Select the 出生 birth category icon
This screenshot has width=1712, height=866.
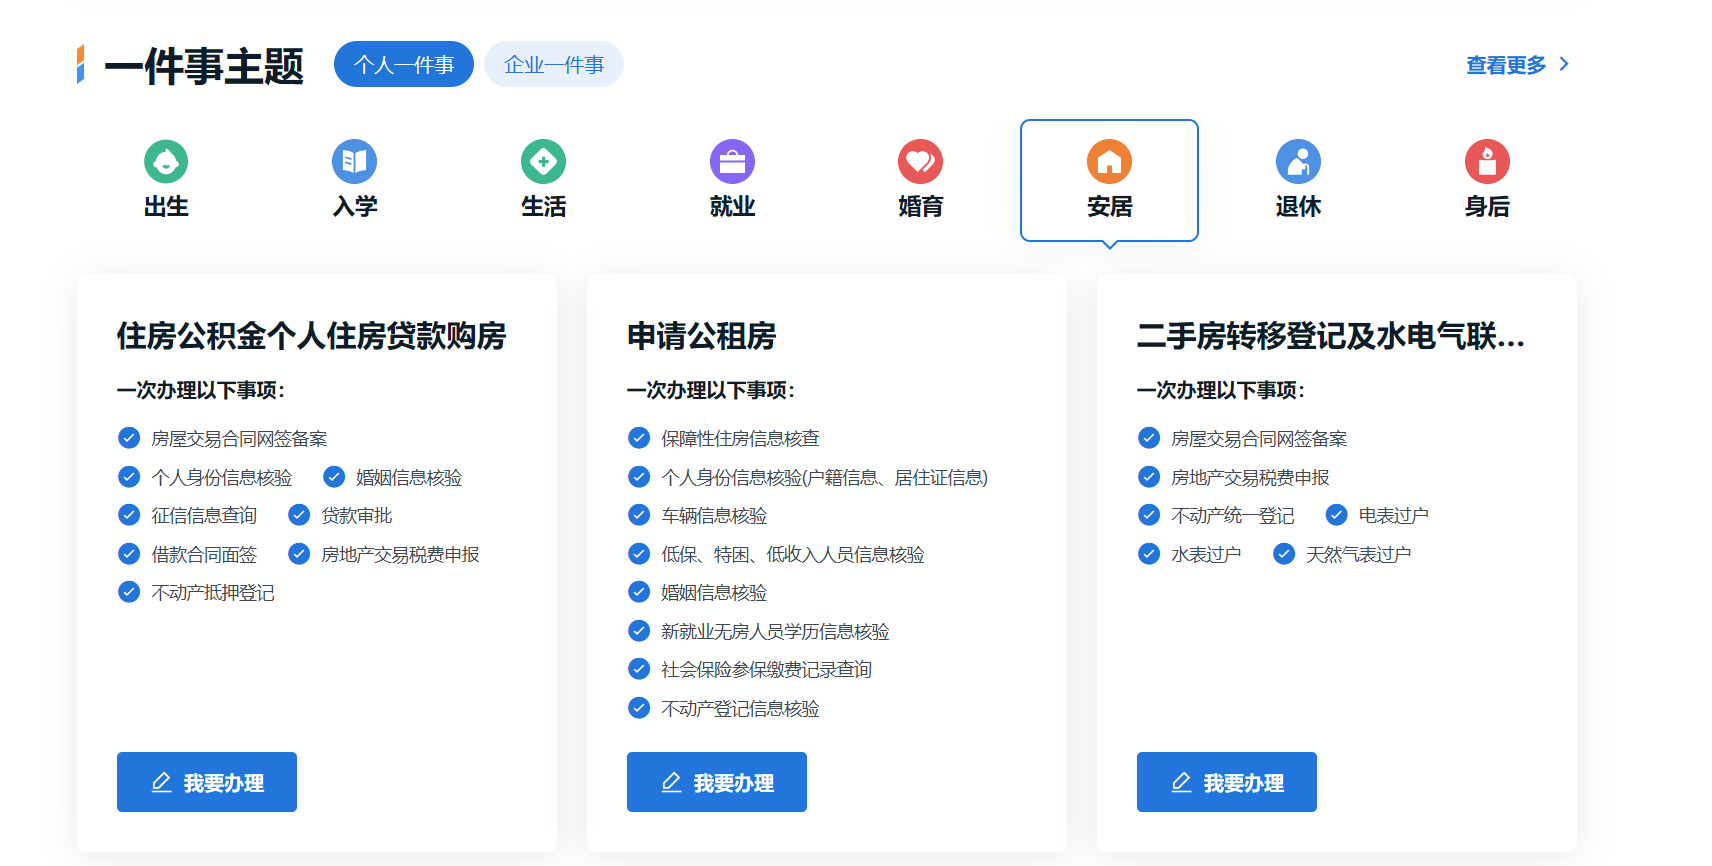point(166,161)
